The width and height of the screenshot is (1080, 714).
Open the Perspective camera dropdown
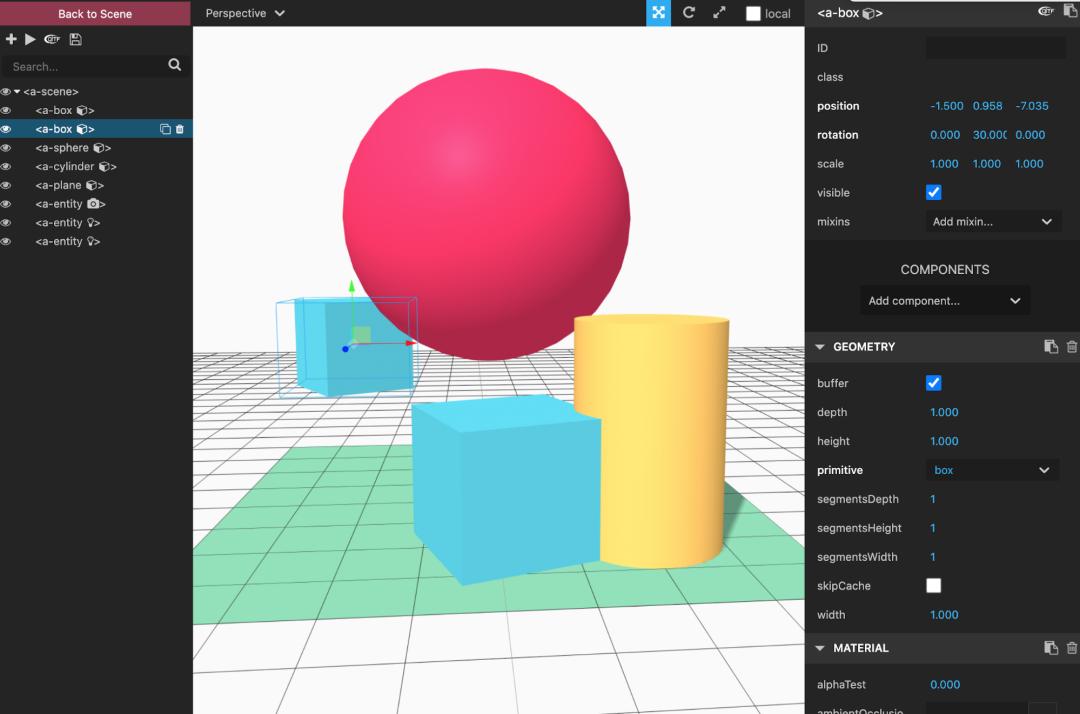tap(245, 13)
